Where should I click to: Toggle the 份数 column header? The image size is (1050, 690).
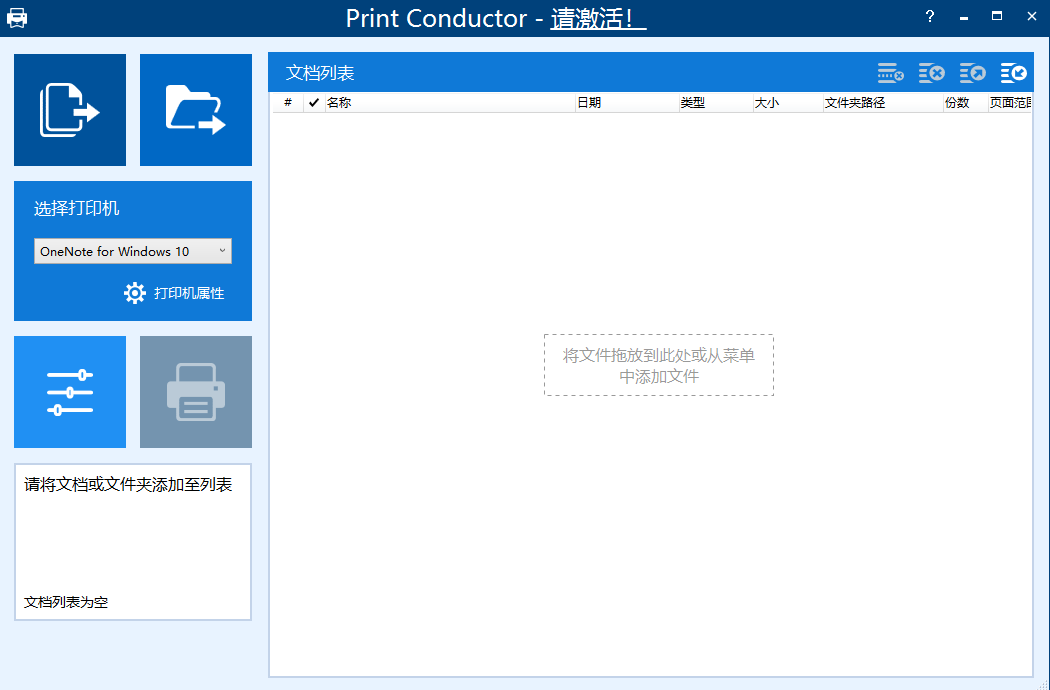956,102
